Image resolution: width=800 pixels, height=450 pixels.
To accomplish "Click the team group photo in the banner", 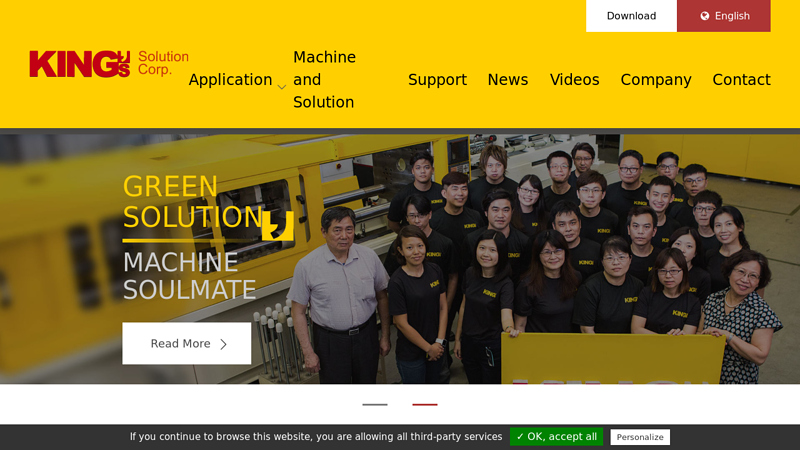I will click(x=560, y=250).
